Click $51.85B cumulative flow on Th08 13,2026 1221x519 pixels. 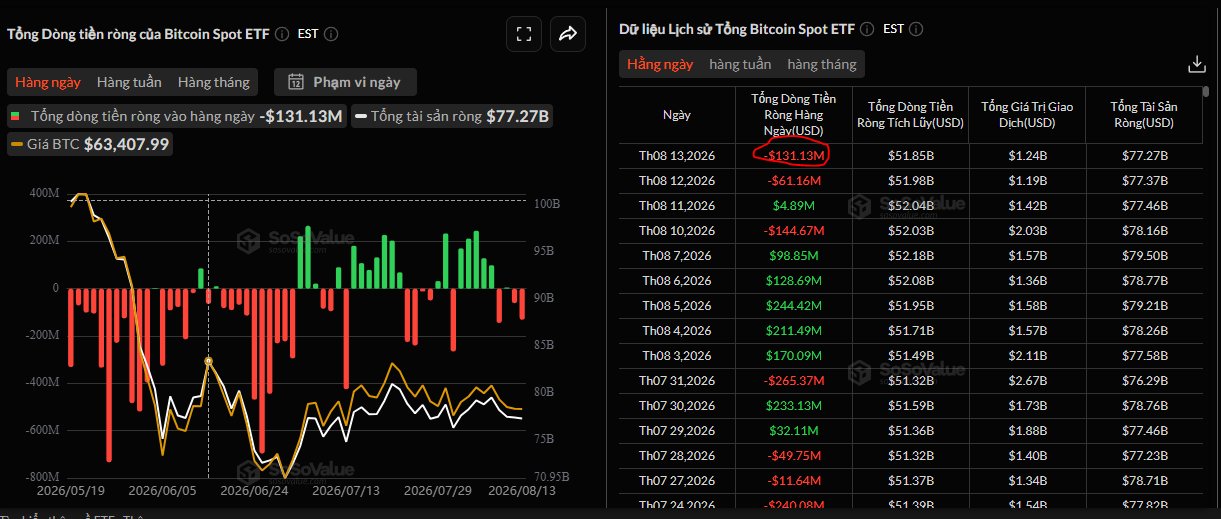910,156
